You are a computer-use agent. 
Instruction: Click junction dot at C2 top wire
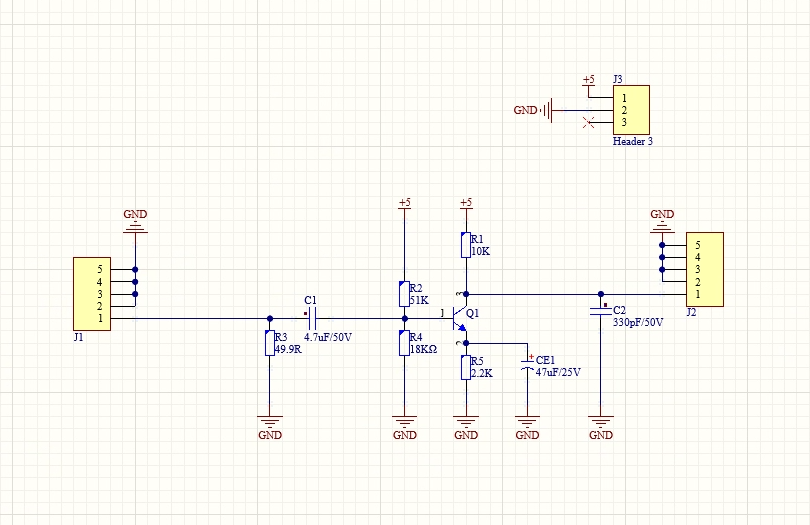pos(601,294)
